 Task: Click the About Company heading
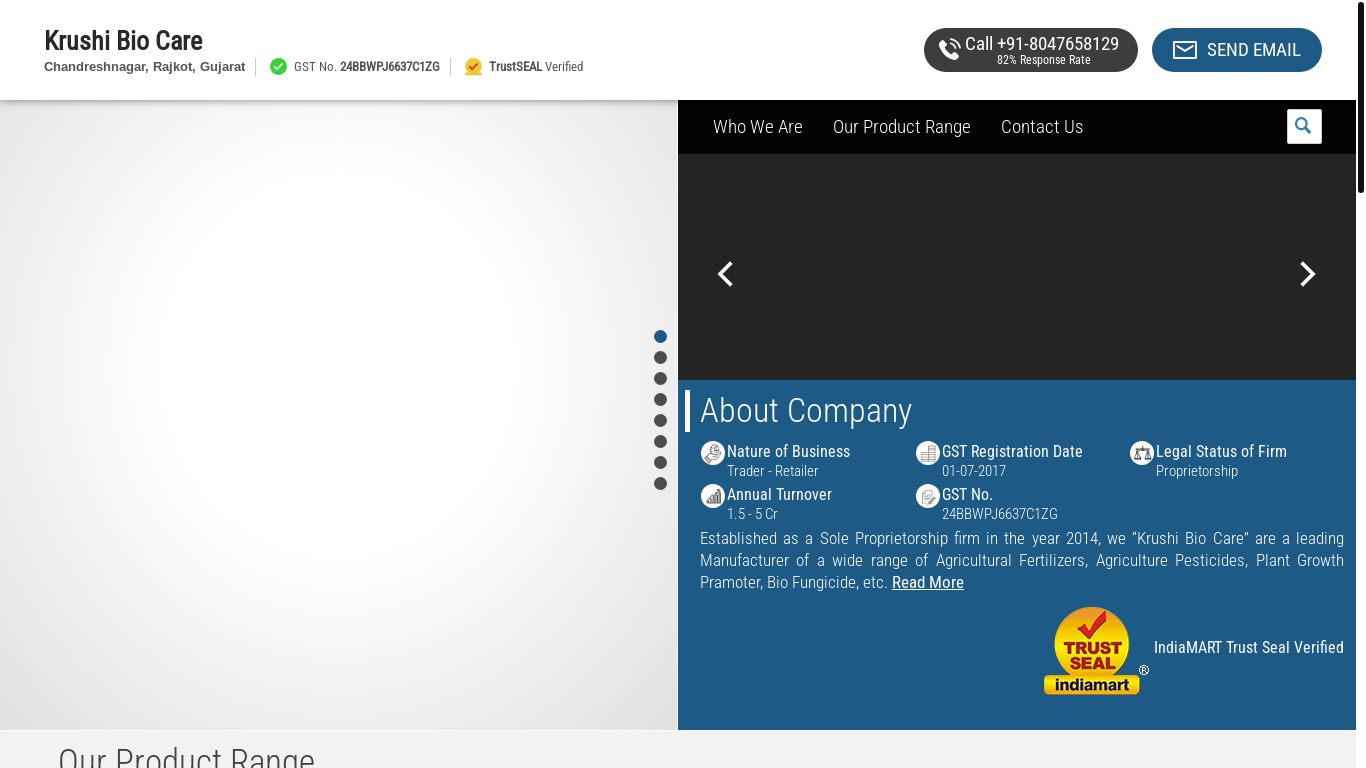pyautogui.click(x=806, y=411)
